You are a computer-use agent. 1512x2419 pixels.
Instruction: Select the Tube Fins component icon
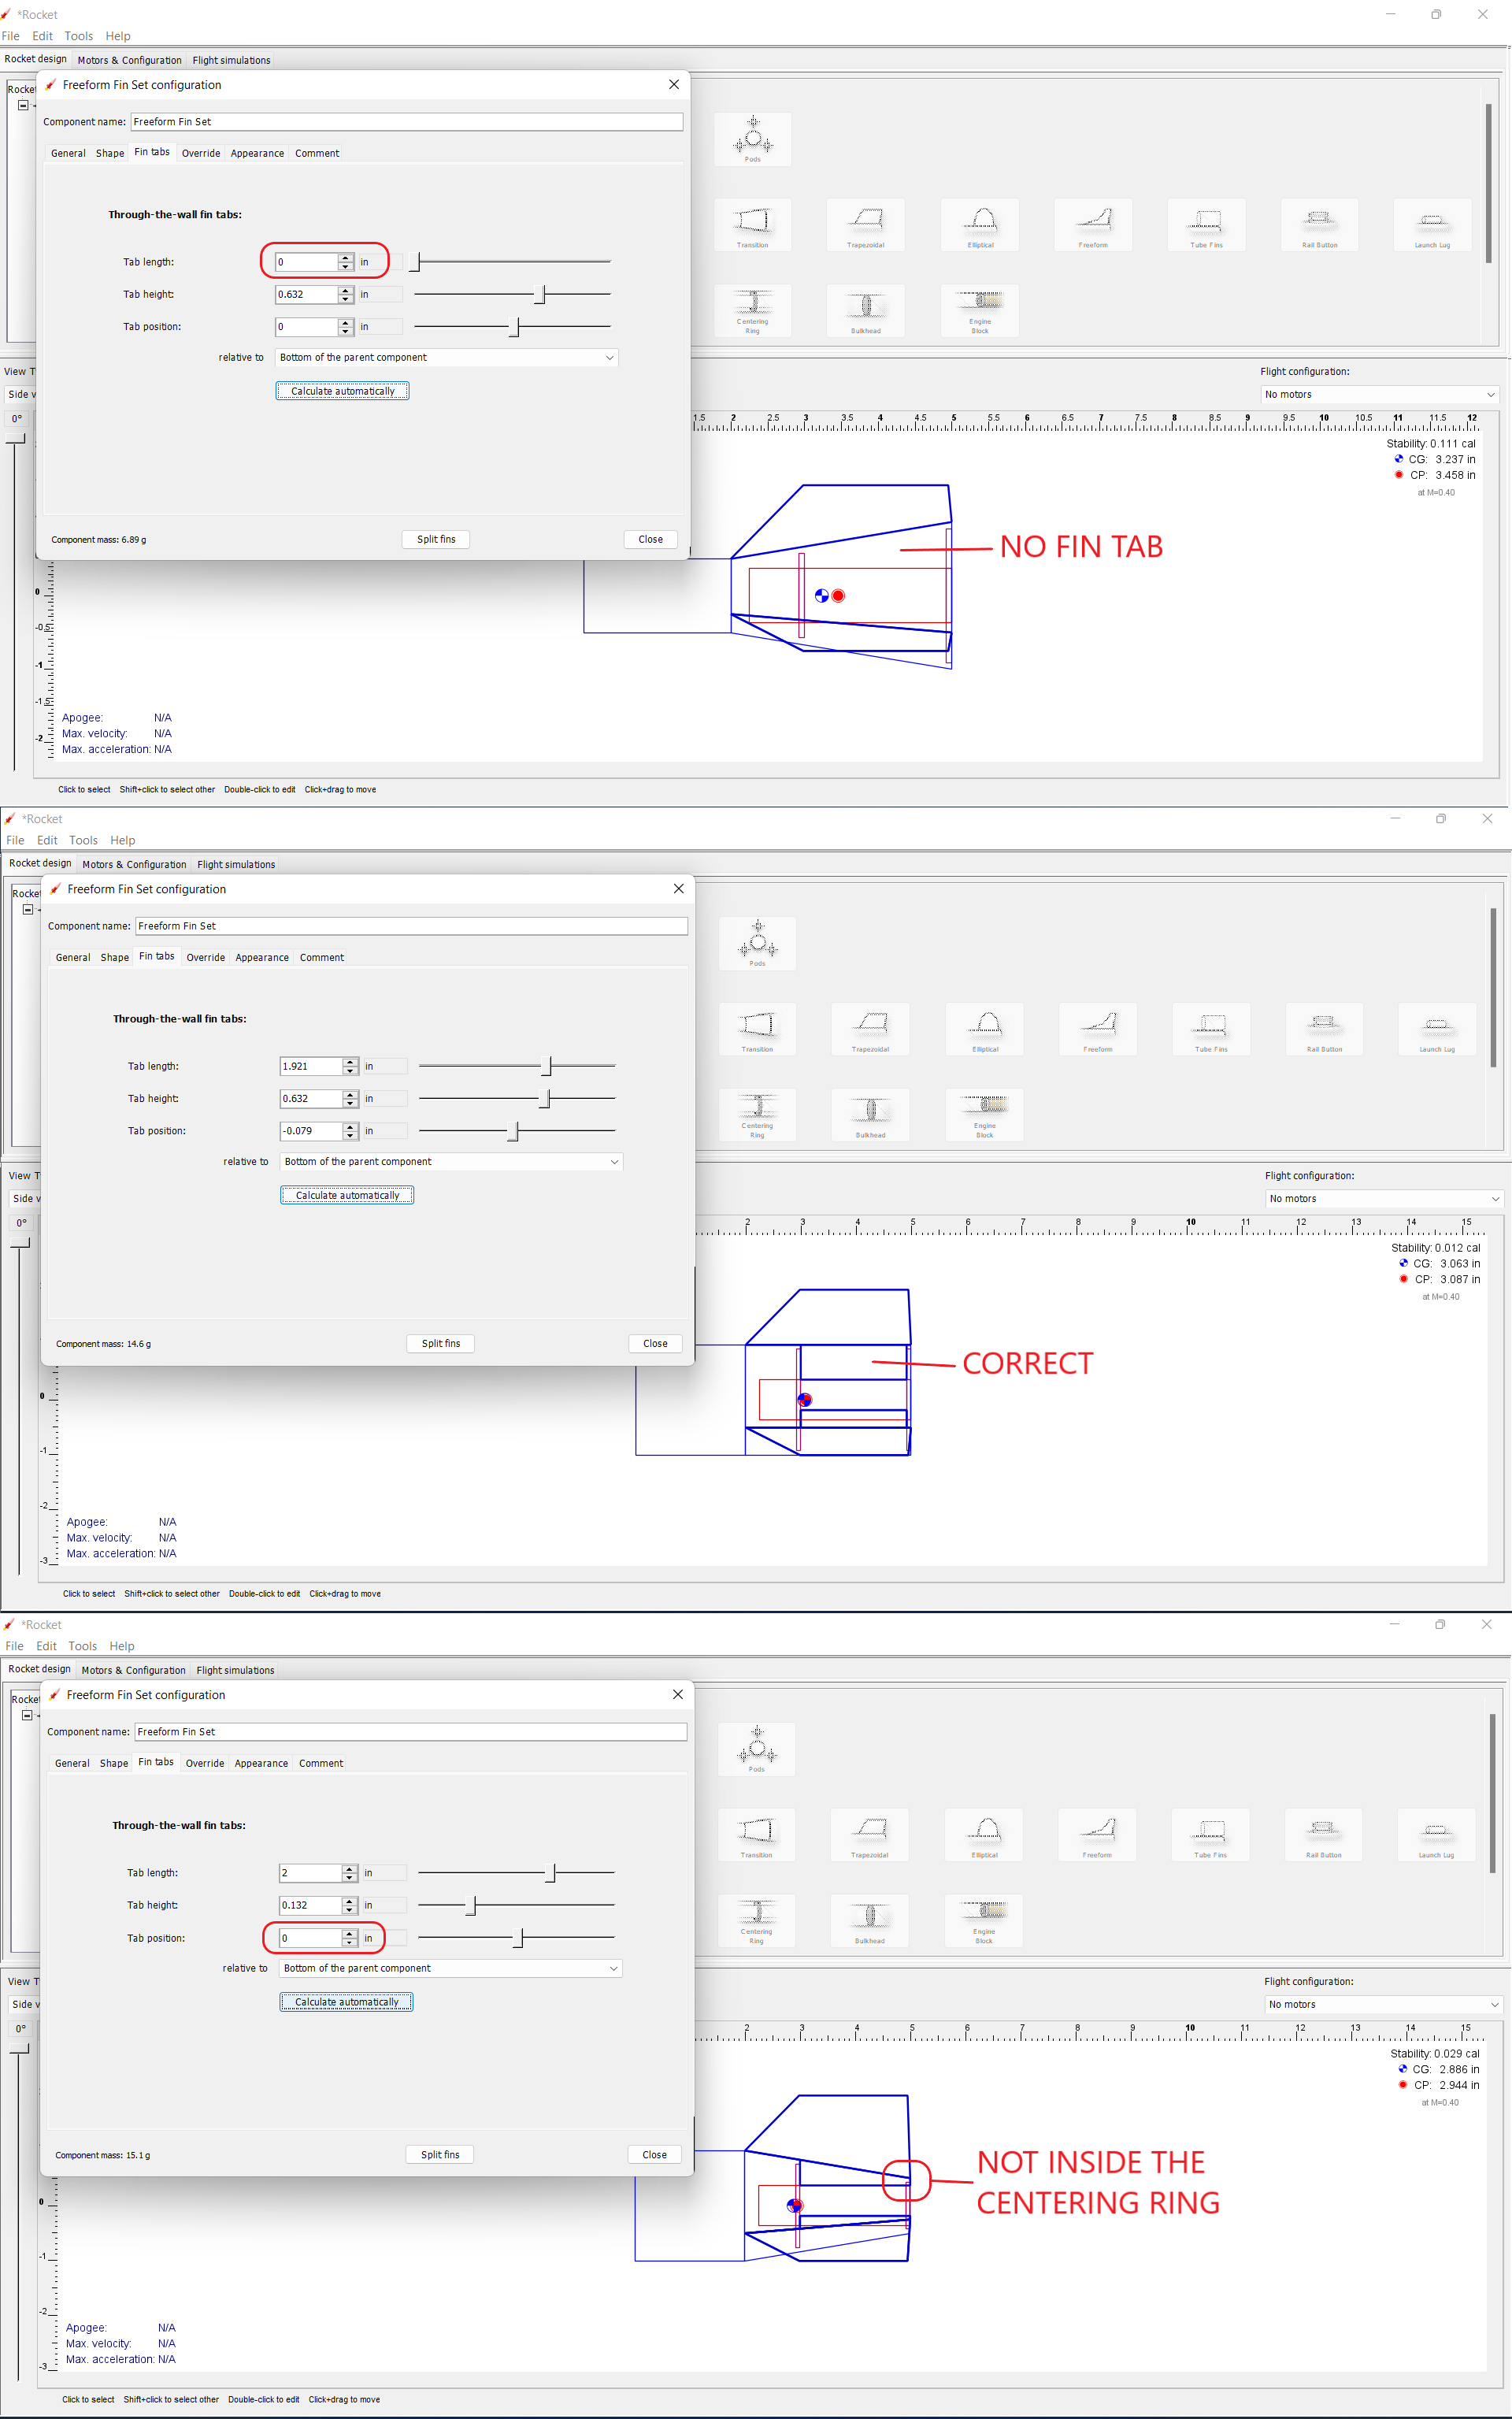[1206, 224]
